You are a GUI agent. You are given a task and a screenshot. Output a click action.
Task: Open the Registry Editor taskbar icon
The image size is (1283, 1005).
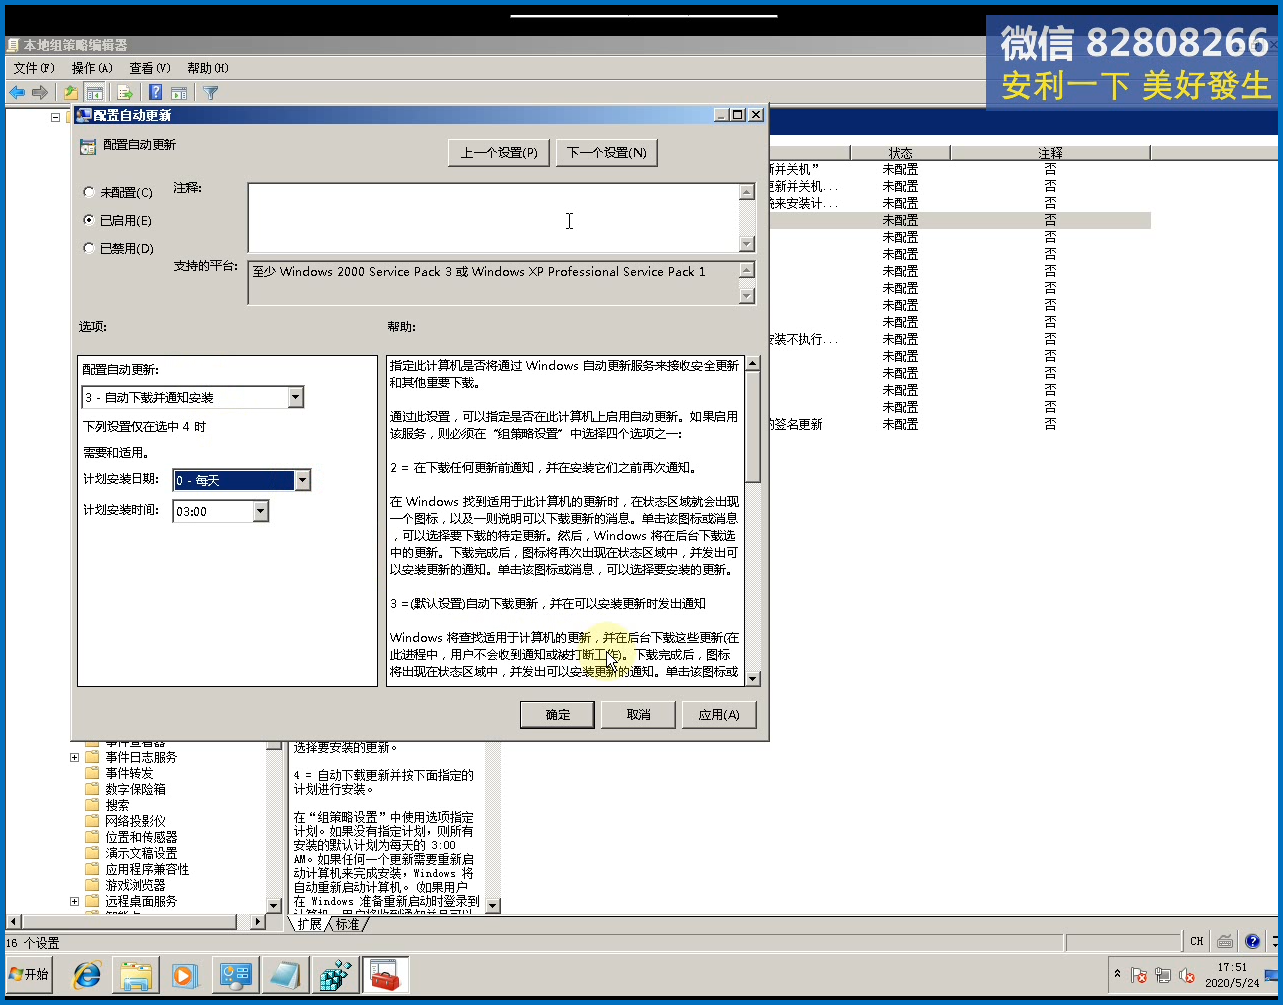pos(335,975)
